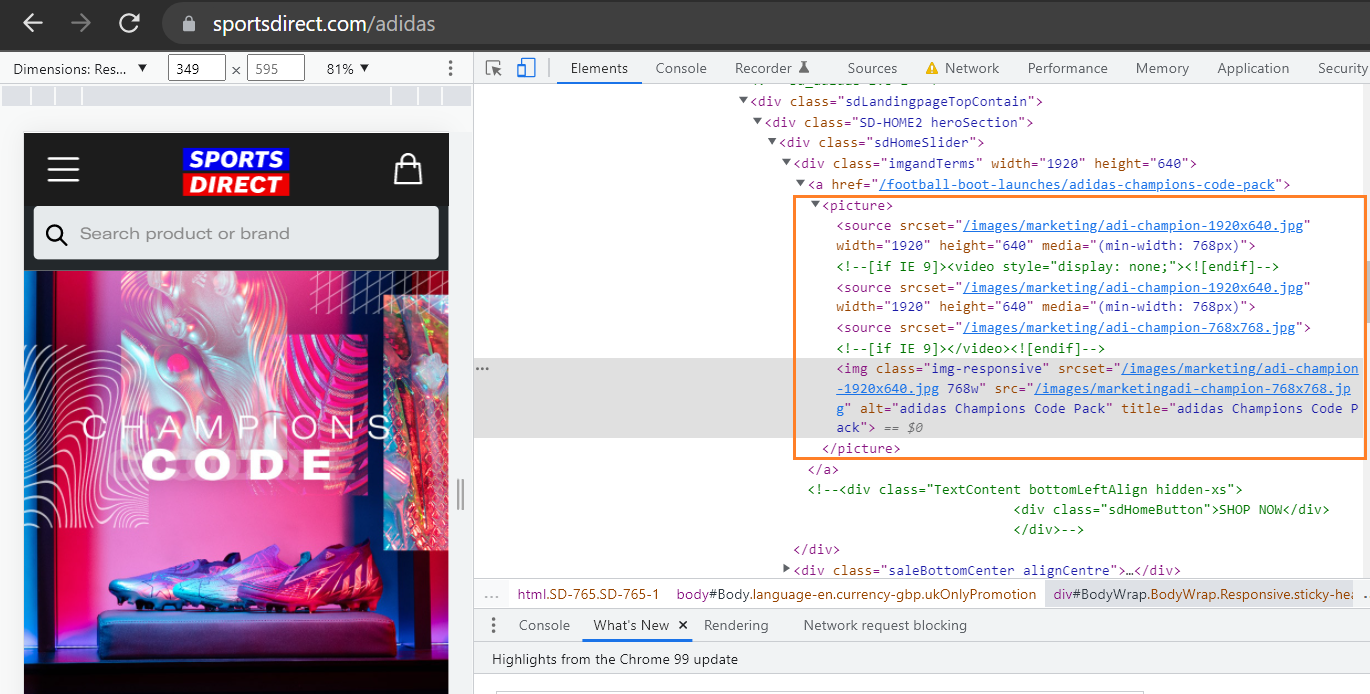Click the media query breakpoint ruler bar
The image size is (1370, 694).
(x=236, y=96)
